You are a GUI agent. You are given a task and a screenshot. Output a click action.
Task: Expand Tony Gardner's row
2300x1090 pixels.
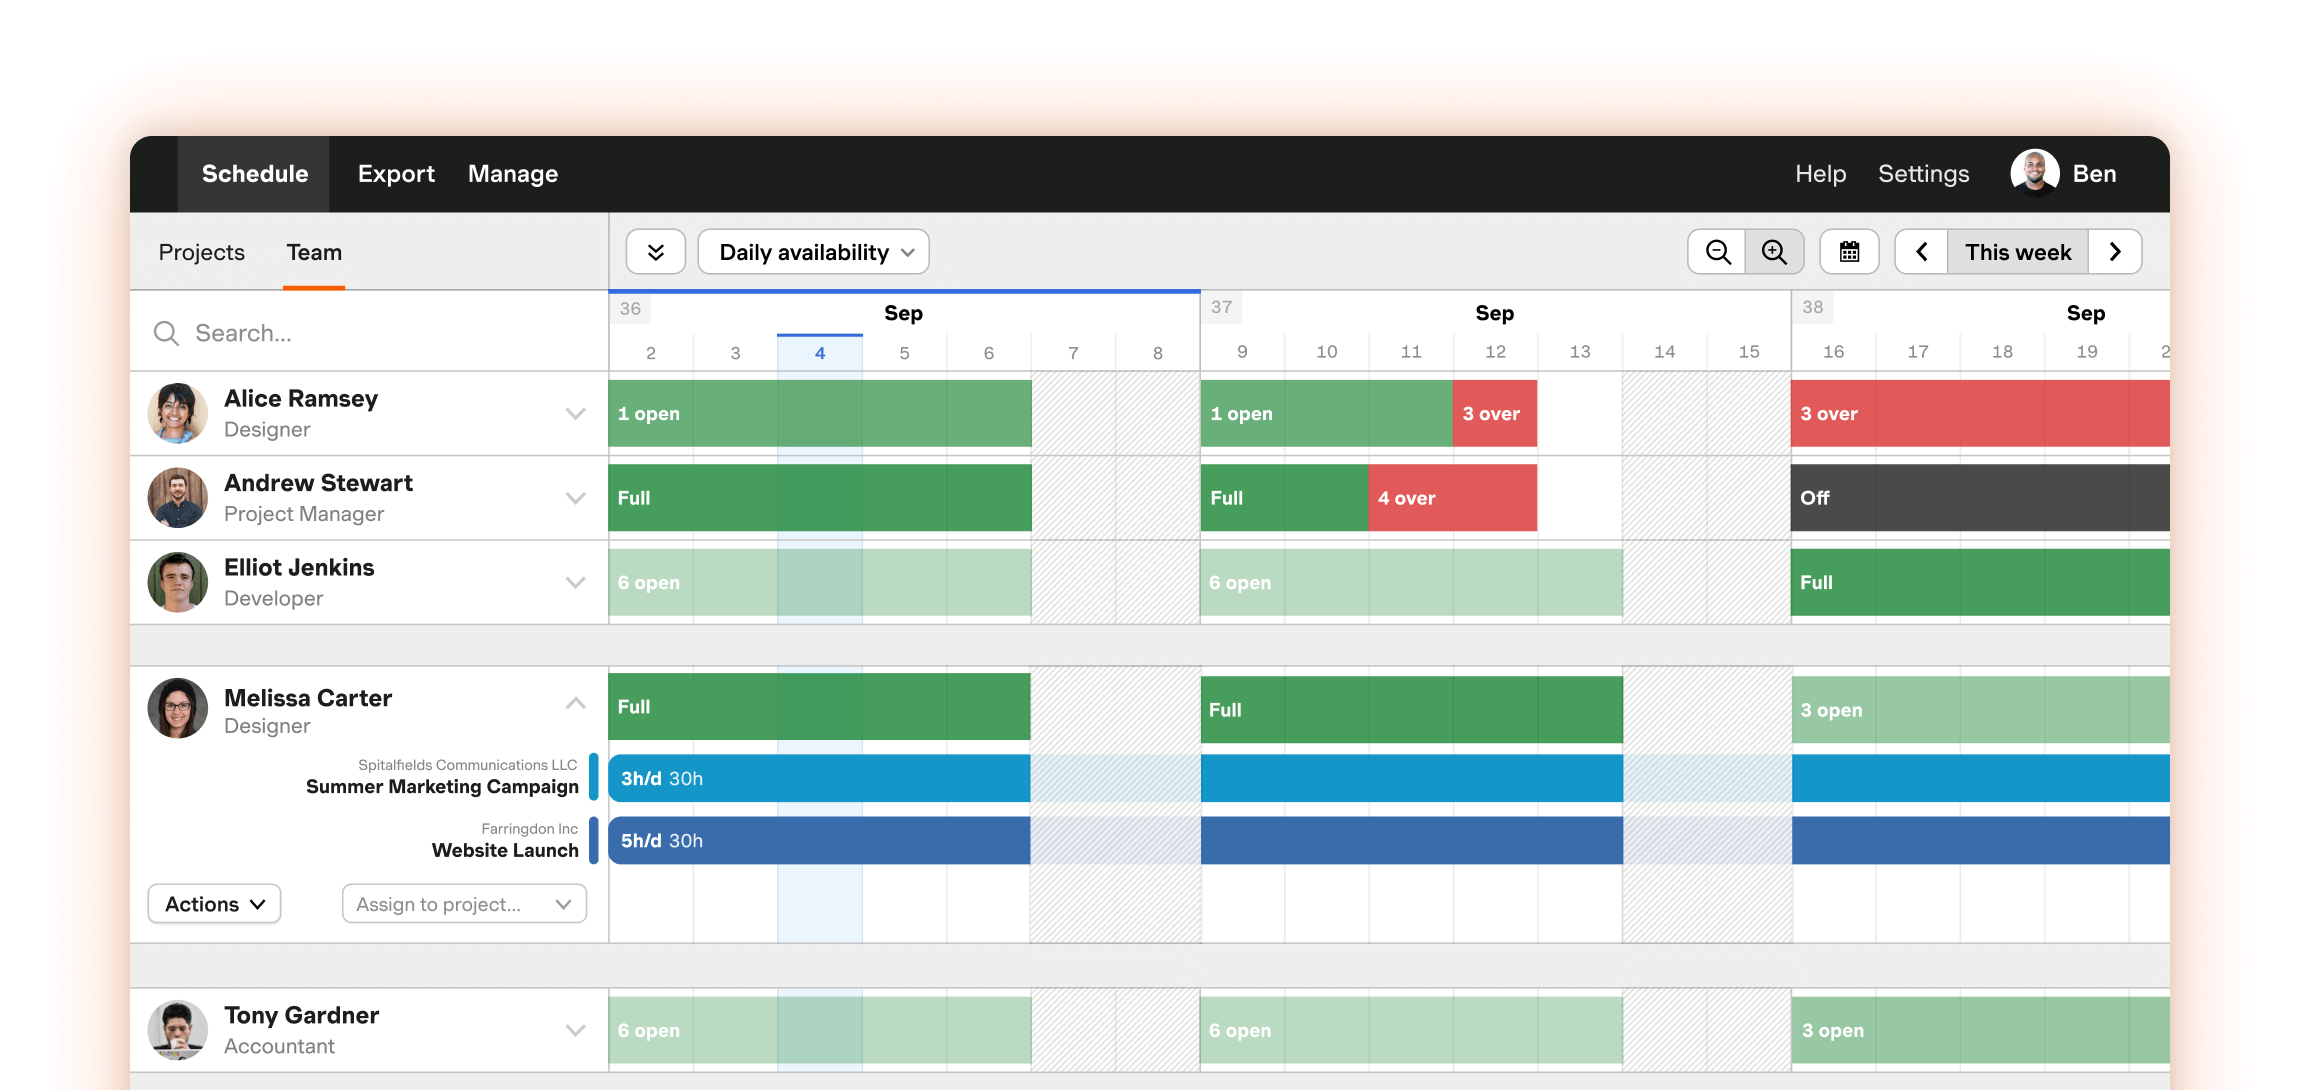tap(575, 1030)
